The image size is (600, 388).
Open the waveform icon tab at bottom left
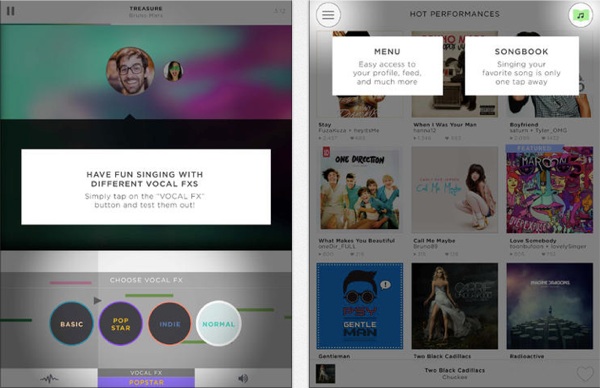pyautogui.click(x=49, y=378)
